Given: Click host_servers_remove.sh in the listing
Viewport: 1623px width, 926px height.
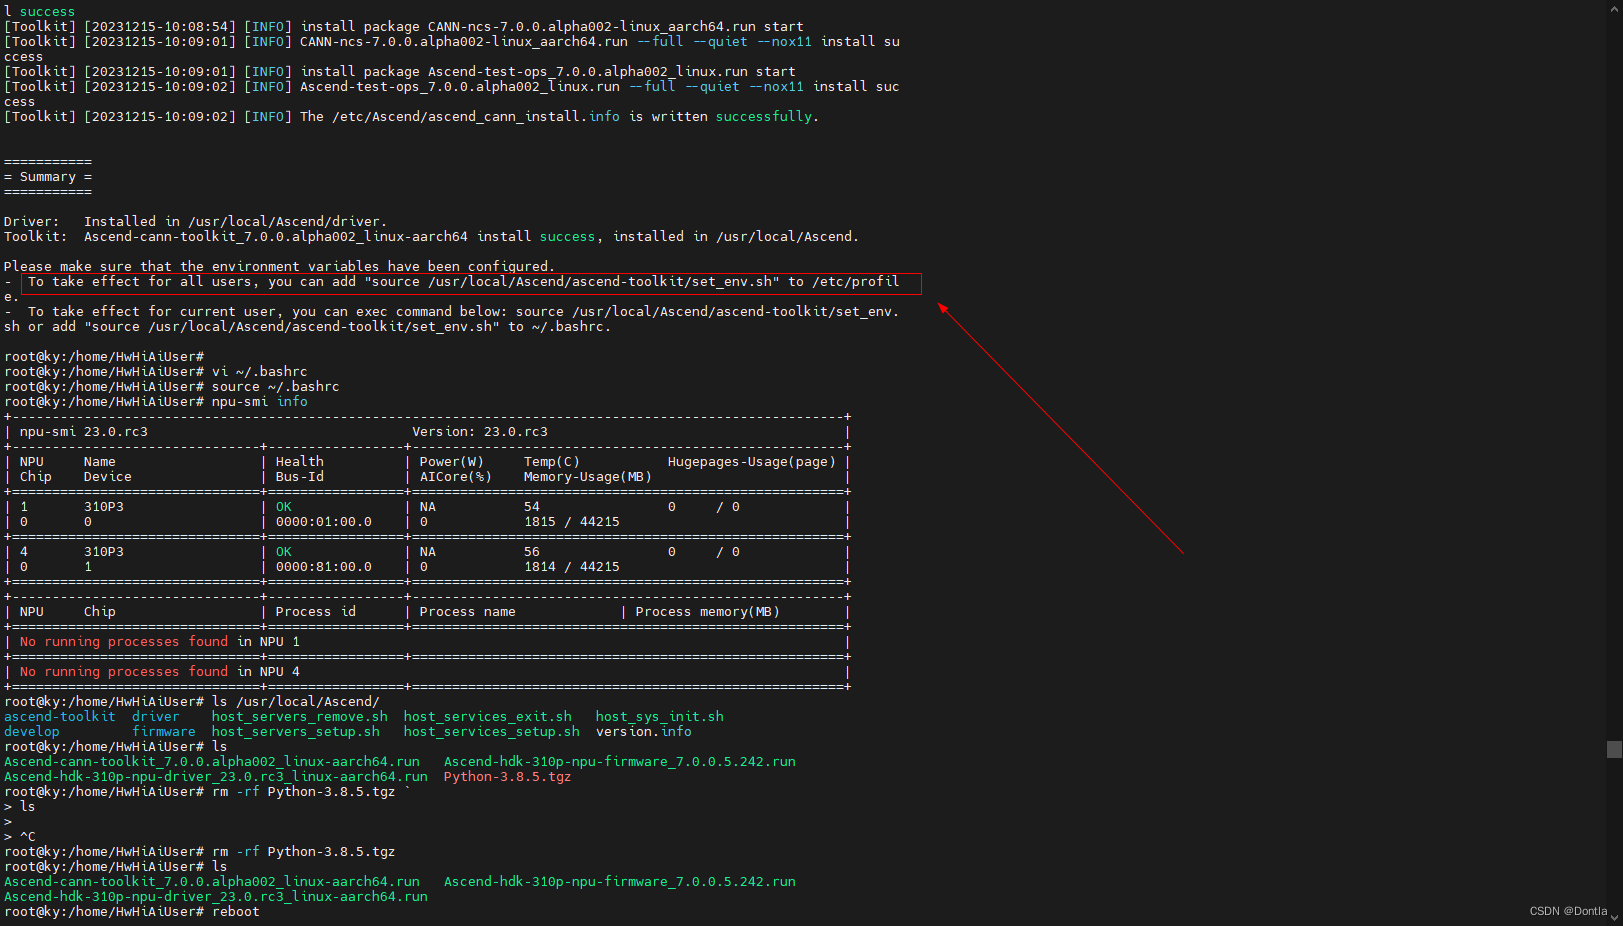Looking at the screenshot, I should [x=299, y=717].
